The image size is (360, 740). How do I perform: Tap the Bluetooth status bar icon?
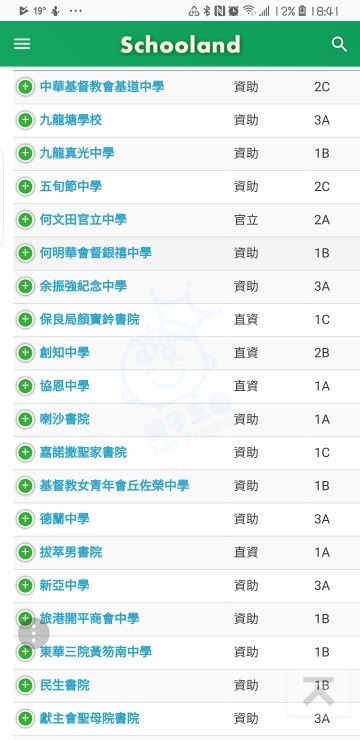coord(206,11)
